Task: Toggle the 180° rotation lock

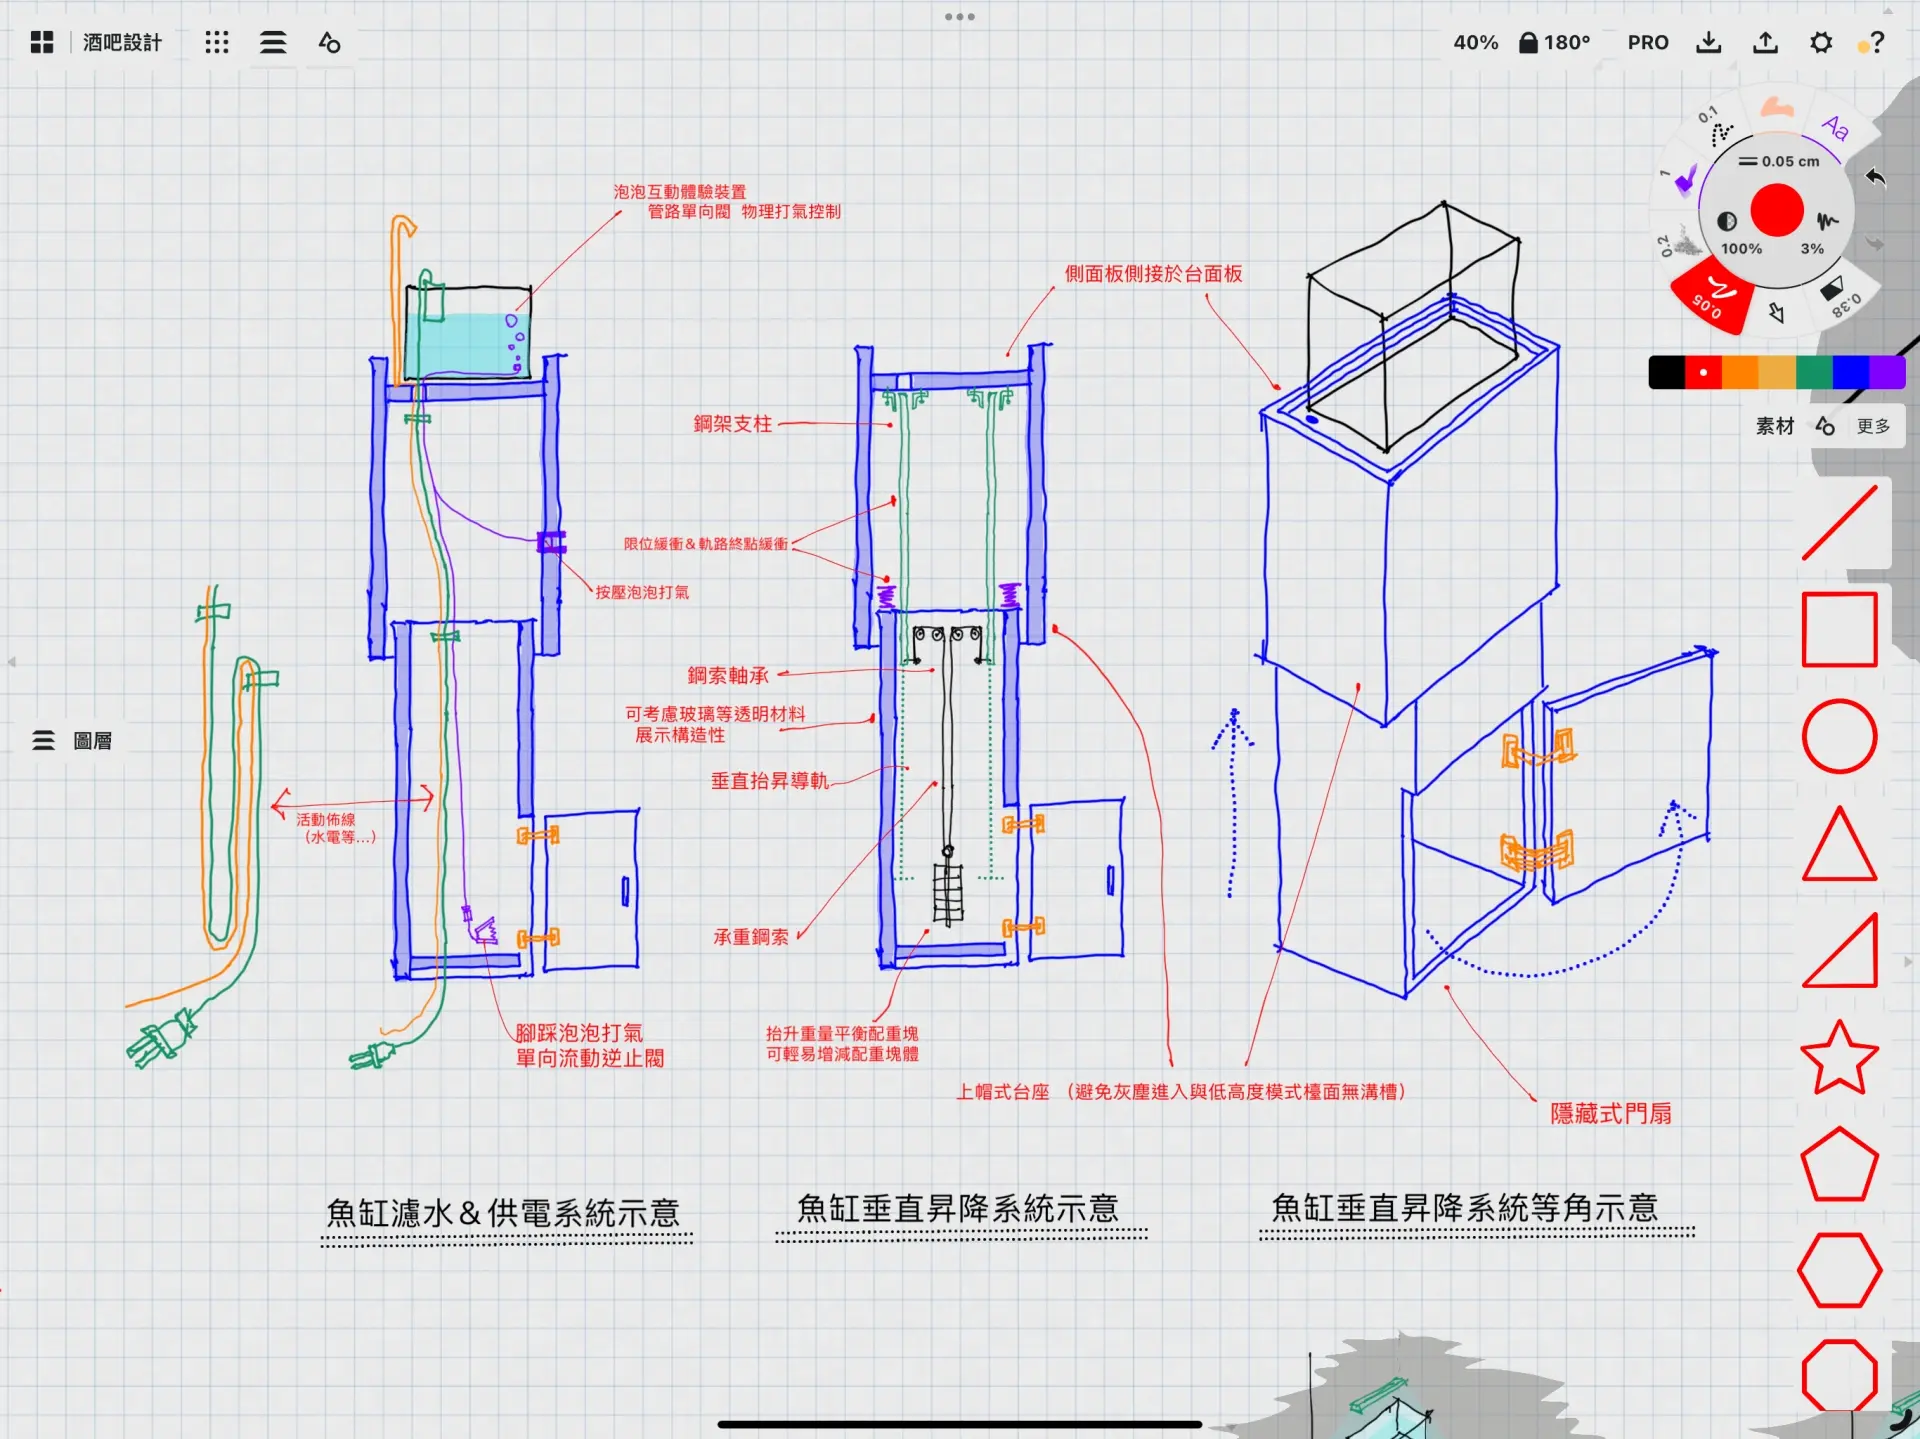Action: pos(1554,42)
